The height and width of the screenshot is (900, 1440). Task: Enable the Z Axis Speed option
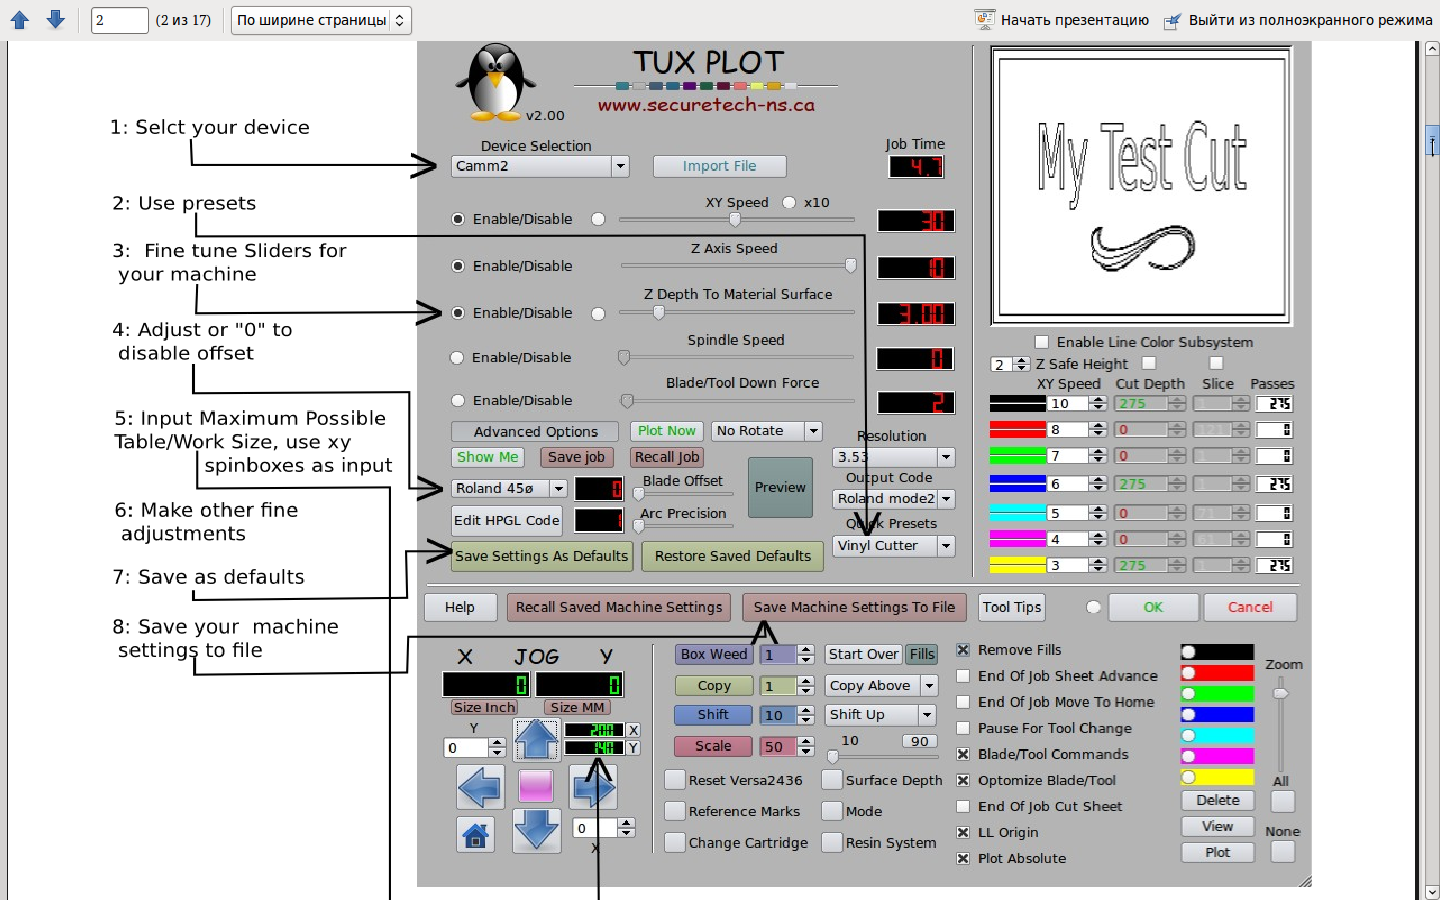458,266
